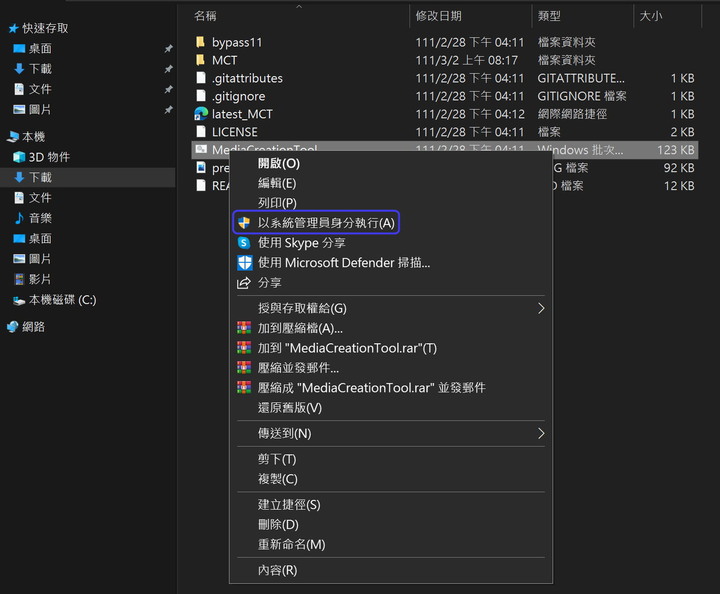Select 加到 "MediaCreationTool.rar"(T)
Viewport: 720px width, 594px height.
390,348
